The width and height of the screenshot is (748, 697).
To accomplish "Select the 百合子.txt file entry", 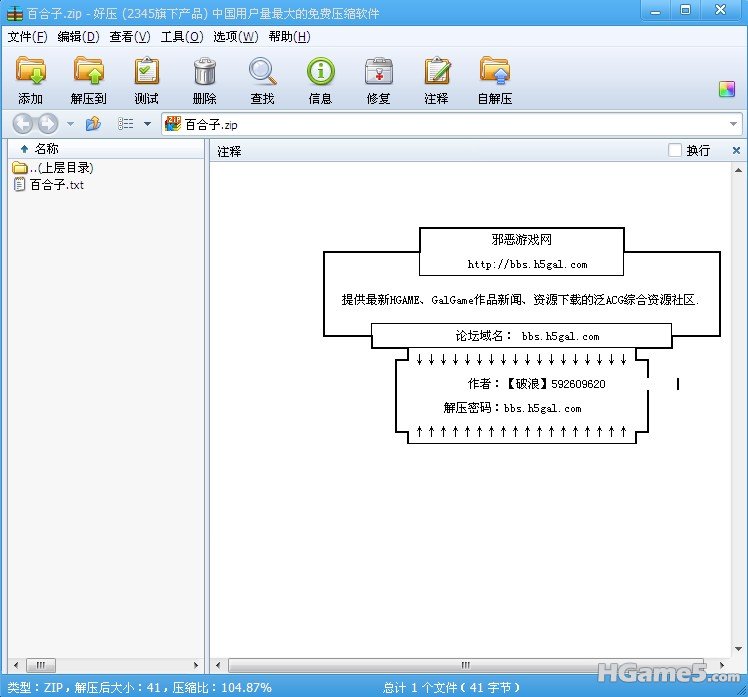I will pyautogui.click(x=56, y=184).
